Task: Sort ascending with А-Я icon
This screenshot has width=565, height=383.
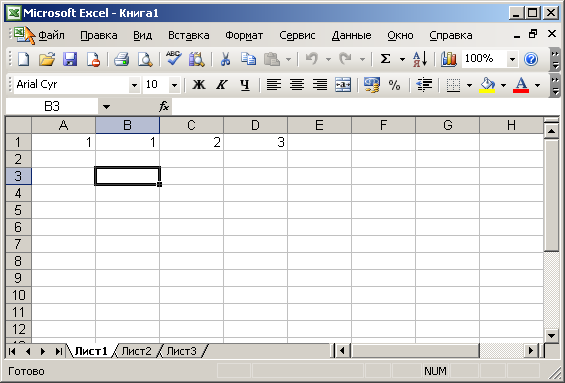Action: (420, 59)
